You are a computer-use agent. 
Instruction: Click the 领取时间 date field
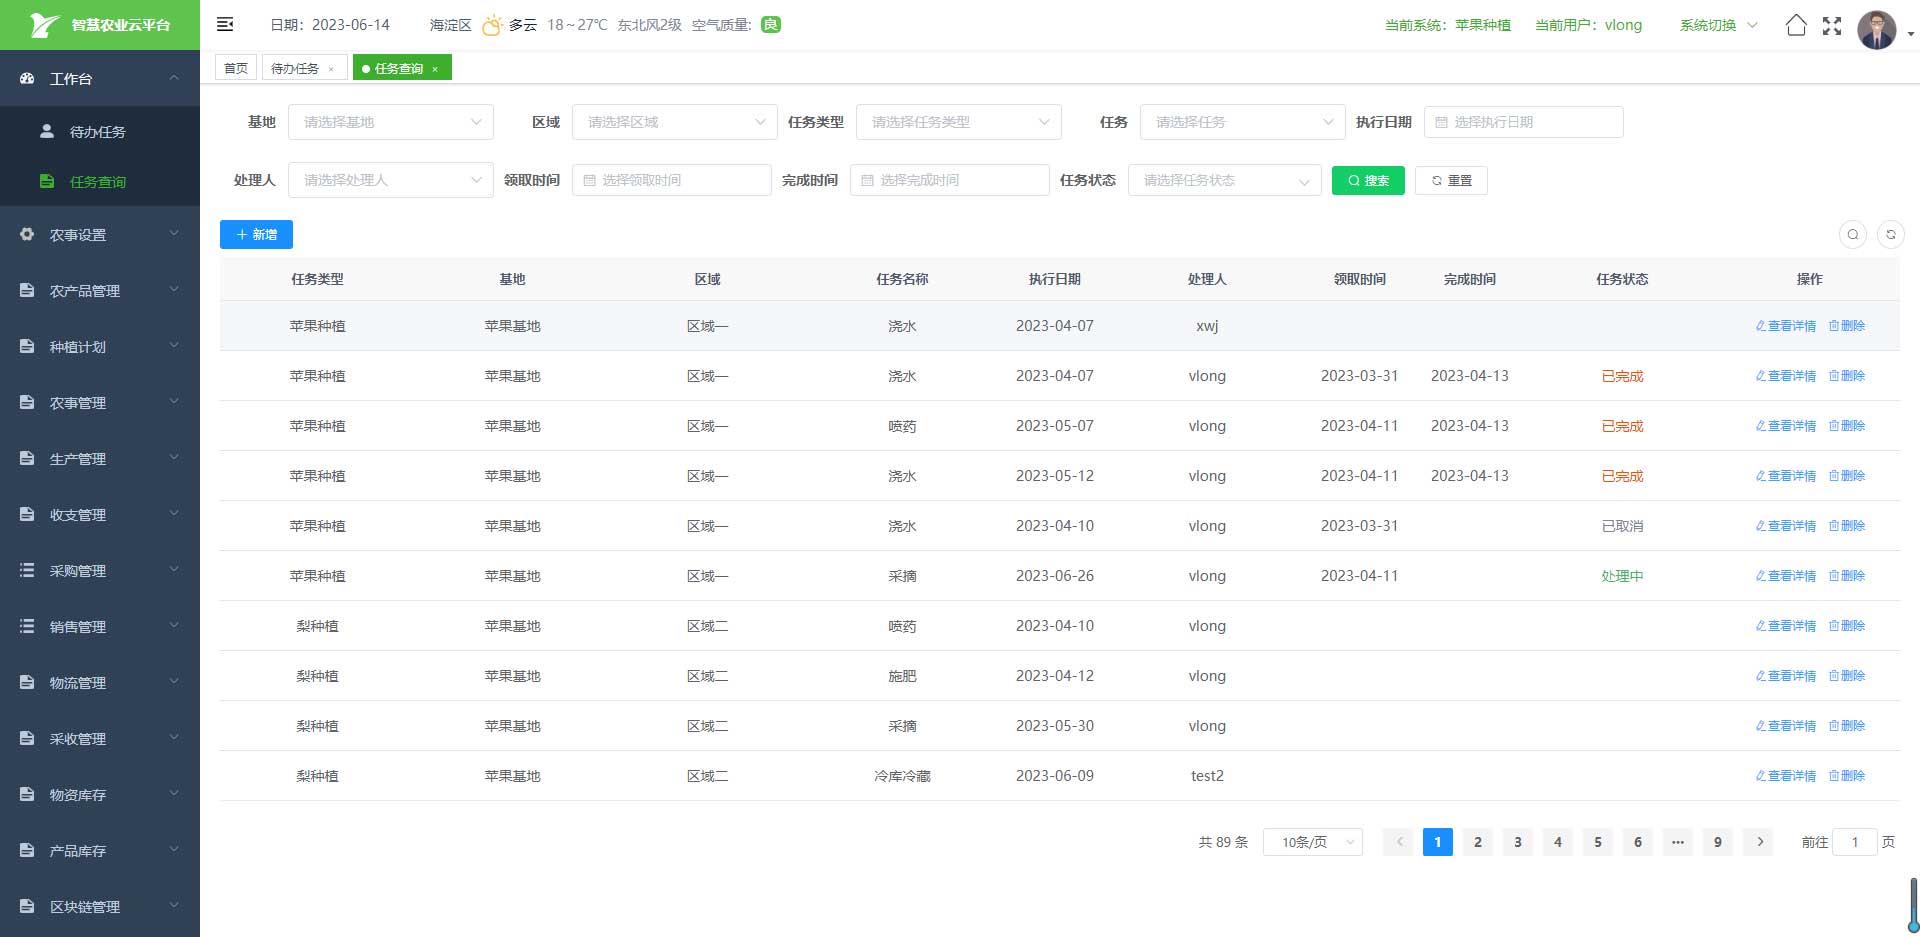tap(671, 180)
